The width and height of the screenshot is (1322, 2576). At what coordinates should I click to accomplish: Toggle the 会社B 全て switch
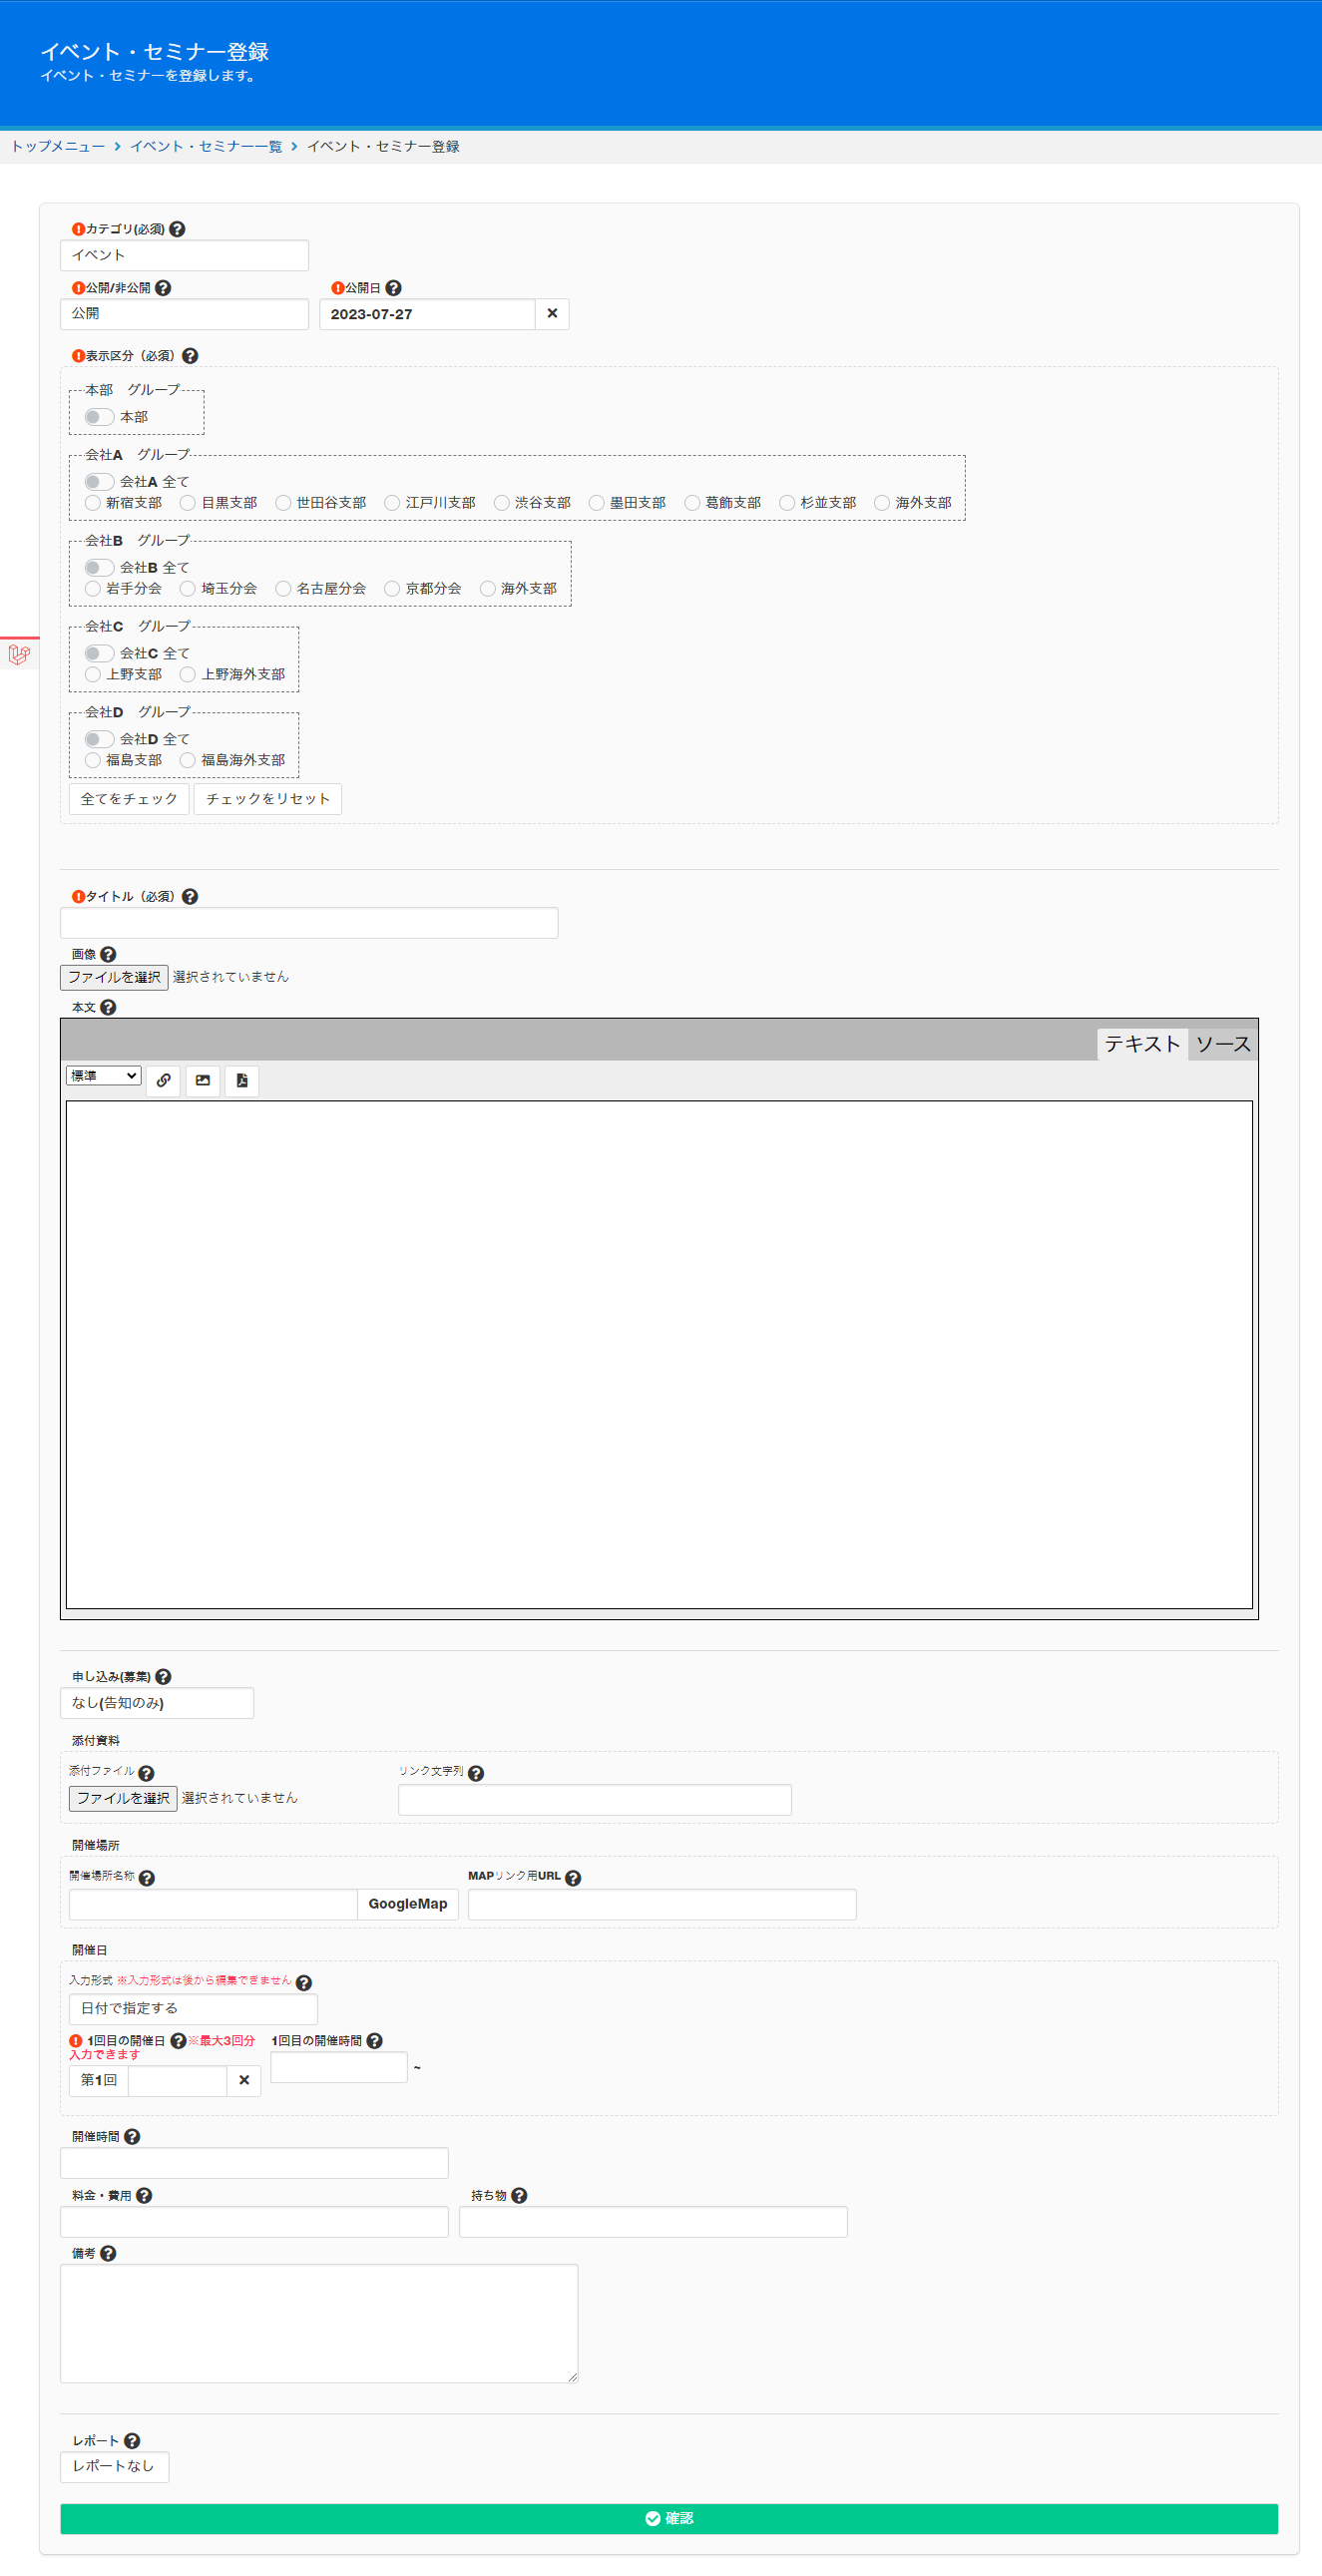[x=99, y=568]
